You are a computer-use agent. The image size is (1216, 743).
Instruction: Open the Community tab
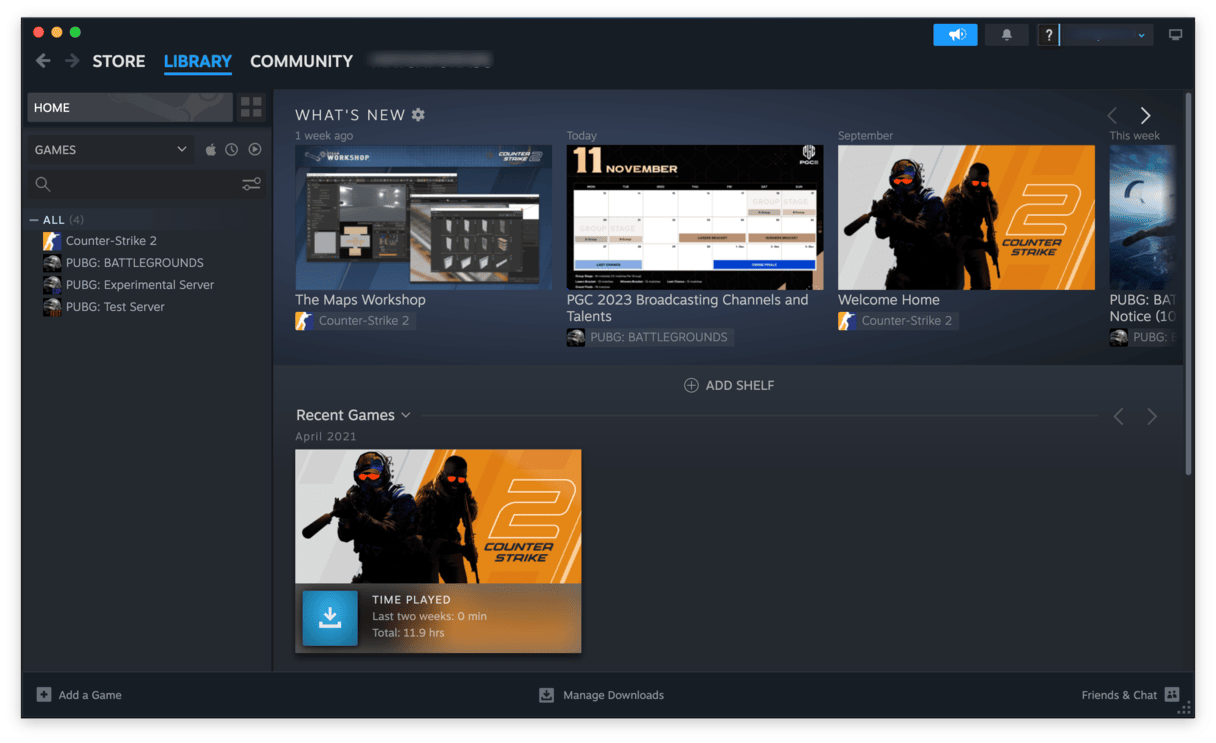tap(301, 61)
